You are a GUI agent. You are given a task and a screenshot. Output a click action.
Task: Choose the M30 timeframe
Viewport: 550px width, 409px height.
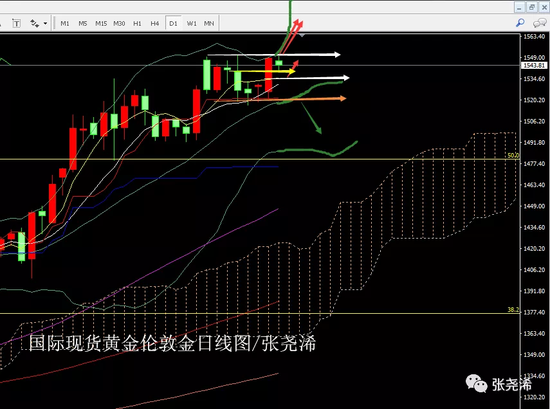pos(119,24)
